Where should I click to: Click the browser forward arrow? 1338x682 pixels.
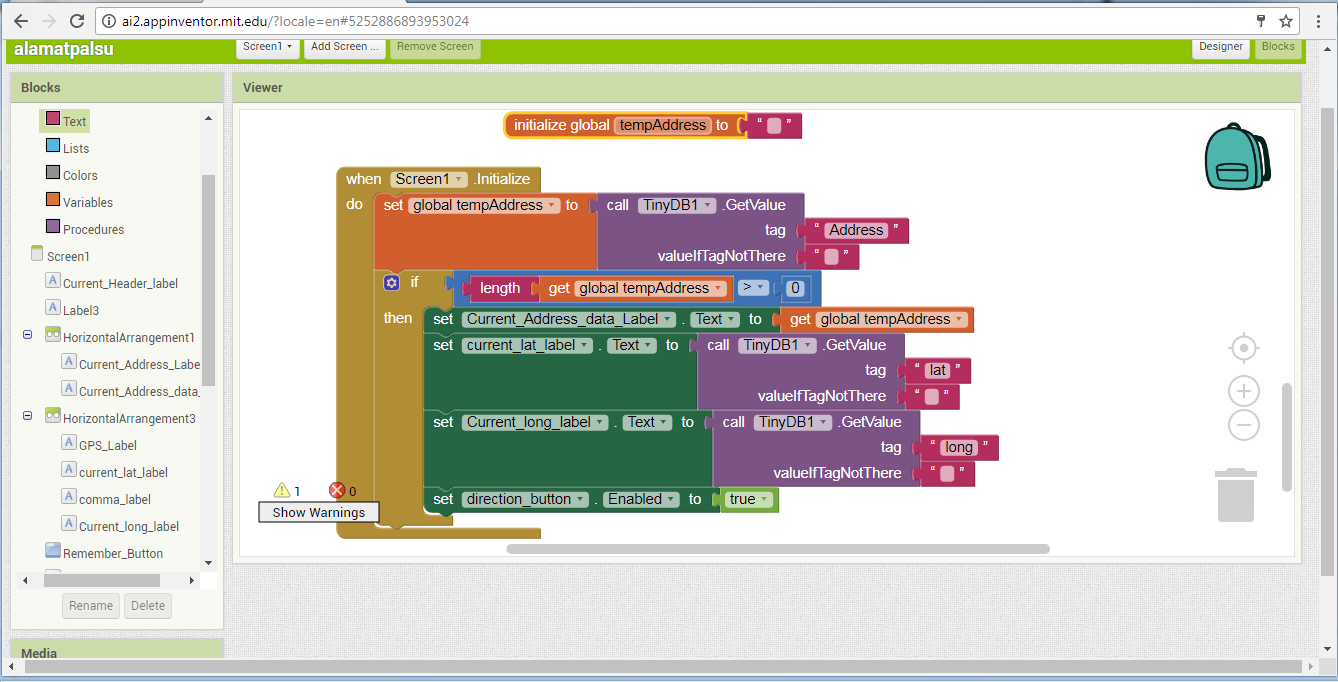[49, 21]
